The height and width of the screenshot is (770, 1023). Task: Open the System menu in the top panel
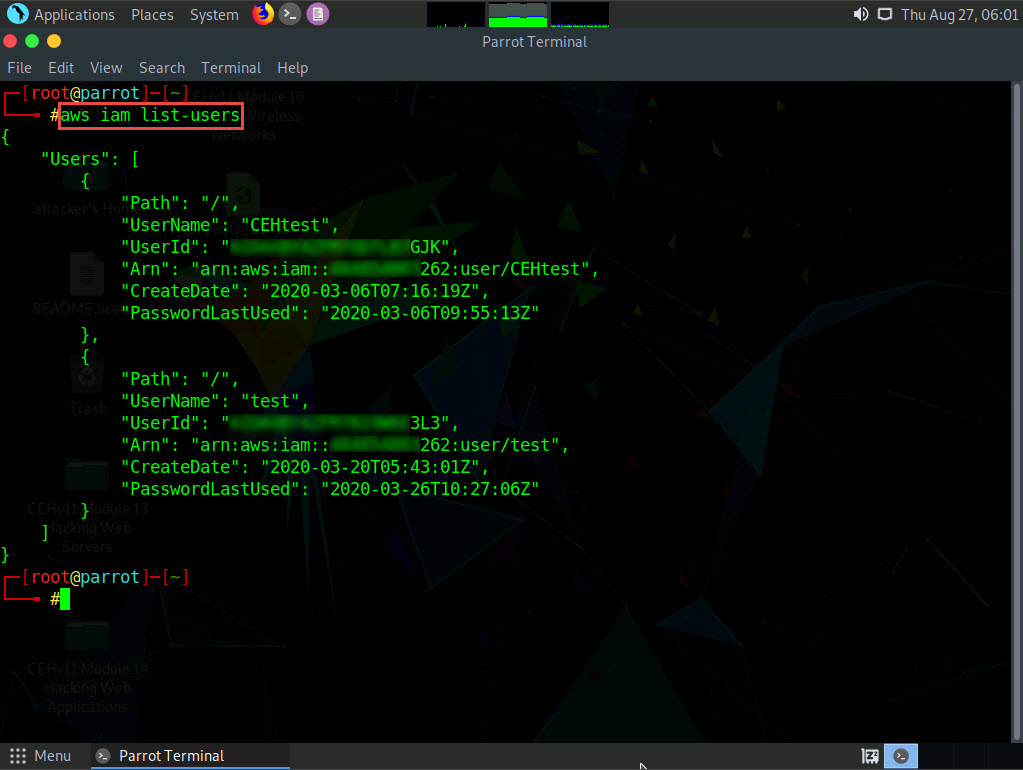point(214,14)
